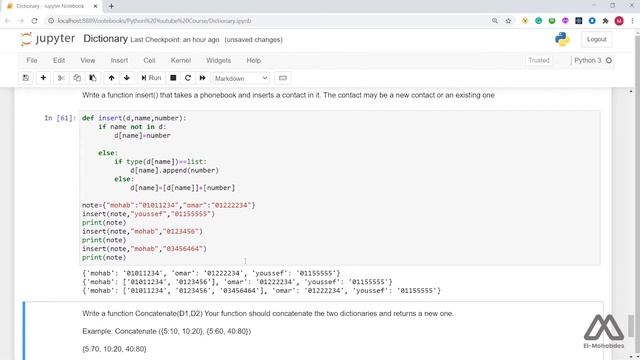The height and width of the screenshot is (360, 640).
Task: Bookmark this page with the star icon
Action: [x=508, y=20]
